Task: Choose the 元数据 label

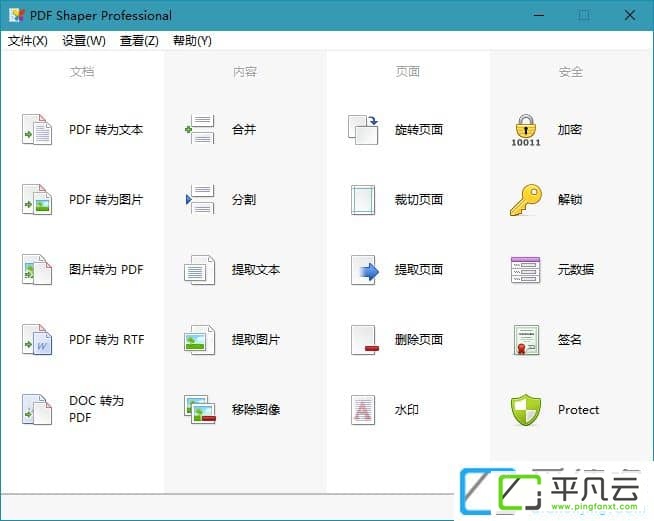Action: (576, 270)
